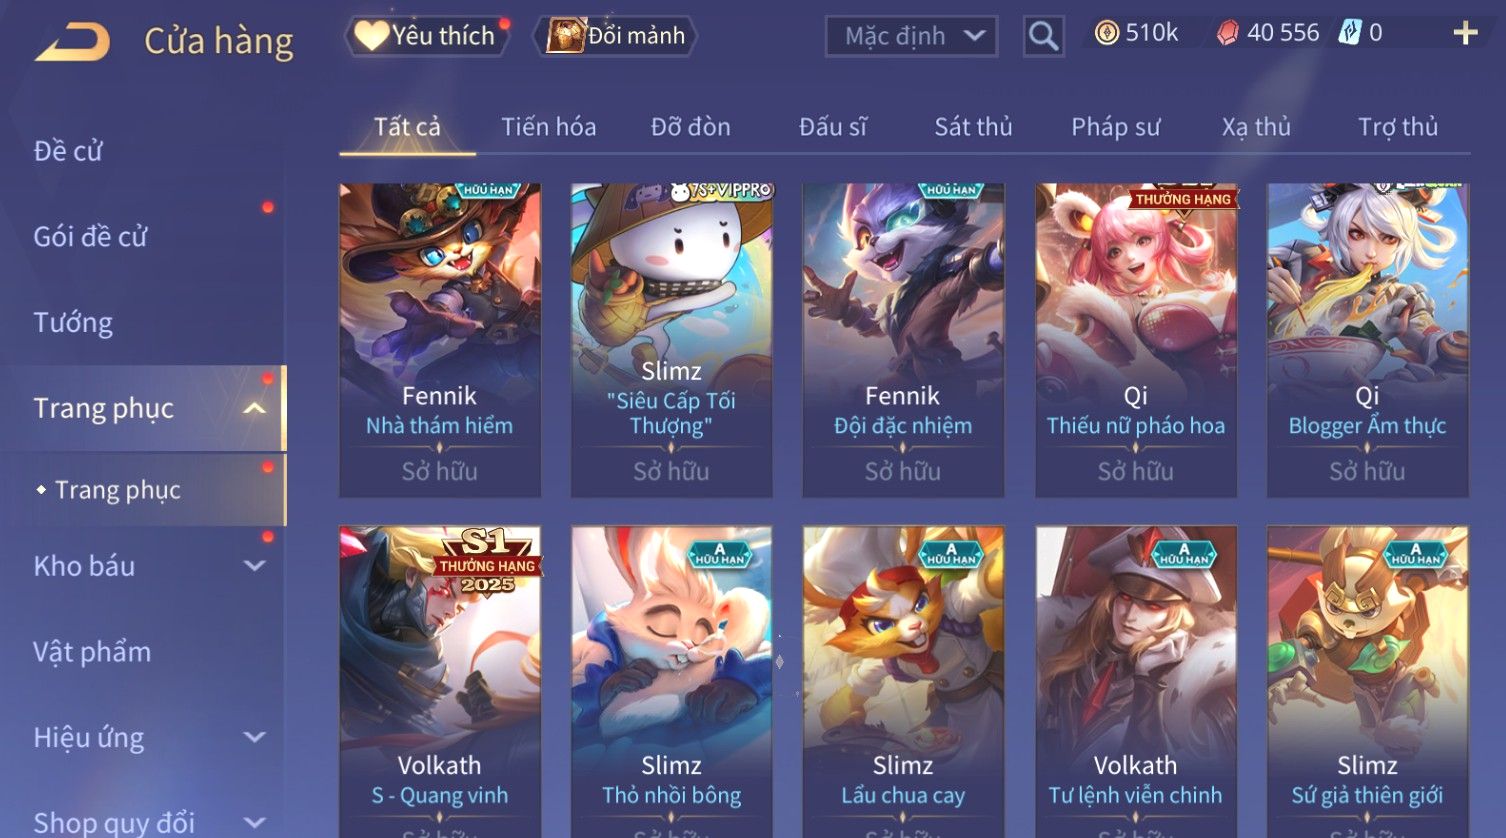The height and width of the screenshot is (838, 1506).
Task: Open Tướng in the sidebar
Action: pyautogui.click(x=73, y=323)
